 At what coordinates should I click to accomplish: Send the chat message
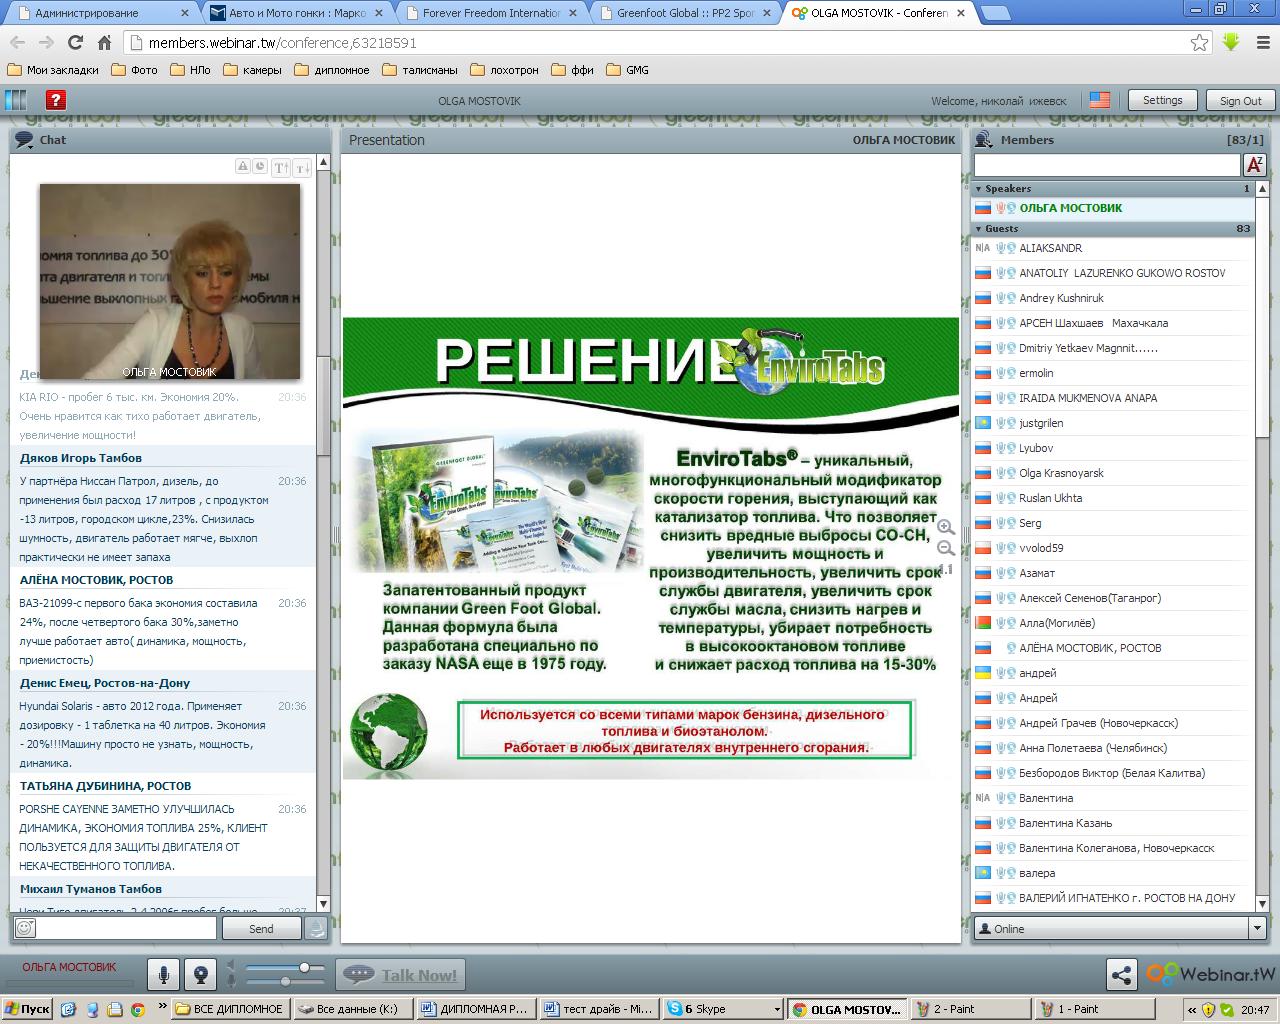[261, 928]
